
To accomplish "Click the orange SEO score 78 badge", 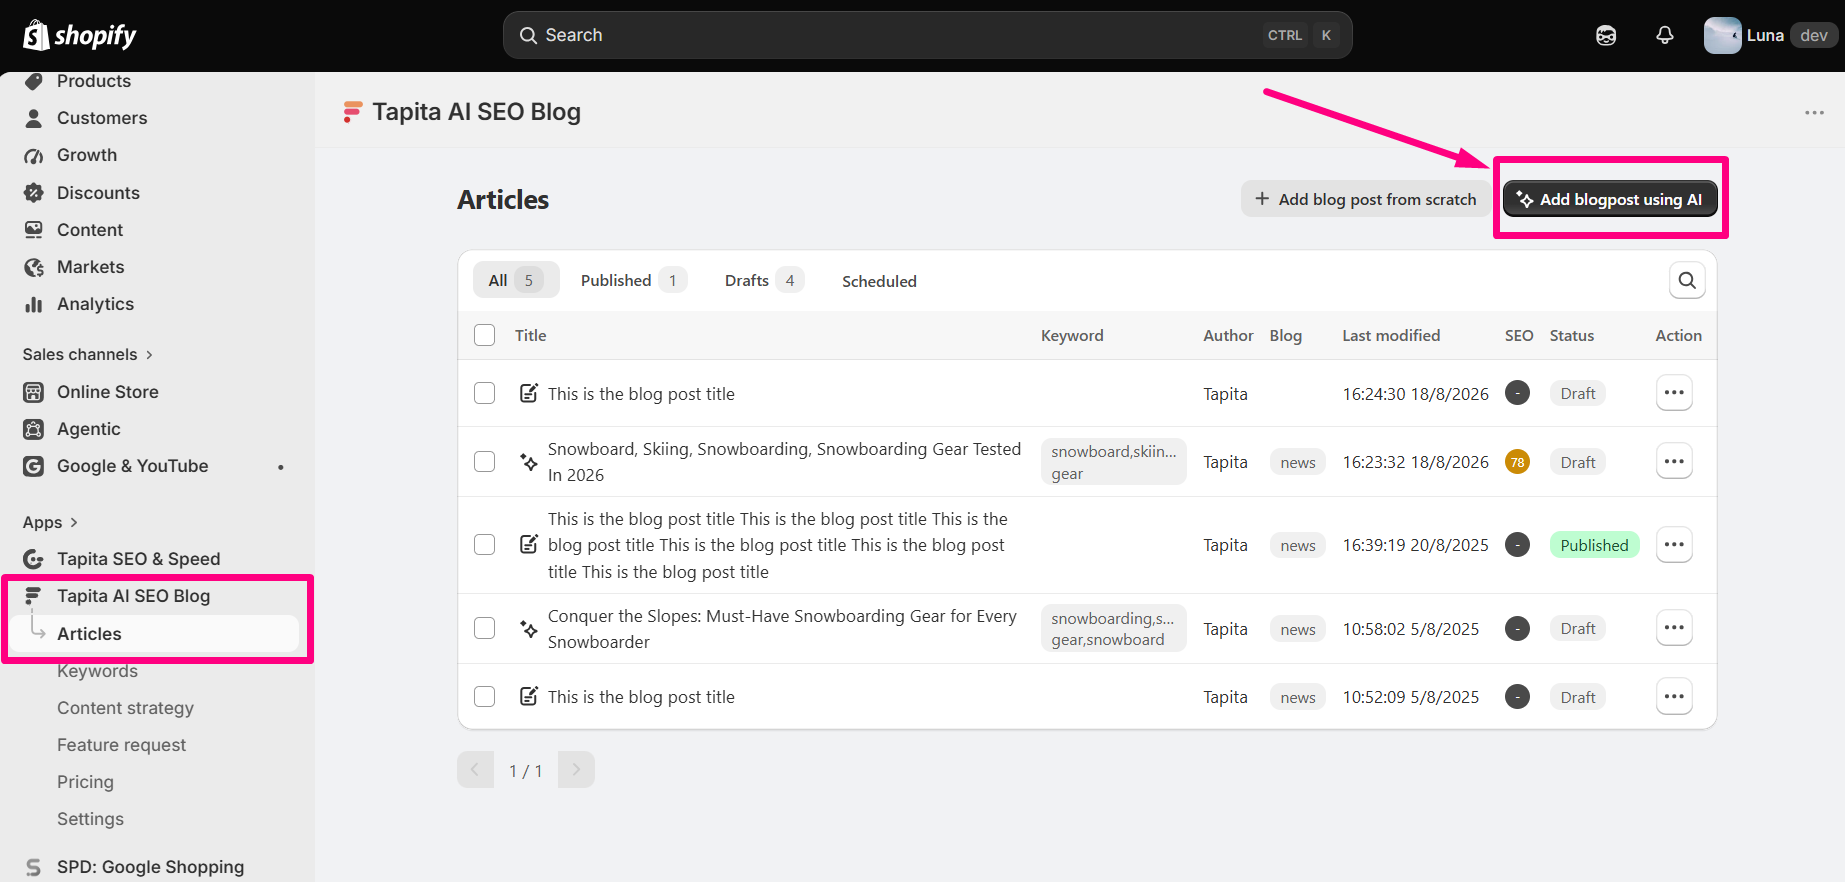I will (x=1517, y=462).
